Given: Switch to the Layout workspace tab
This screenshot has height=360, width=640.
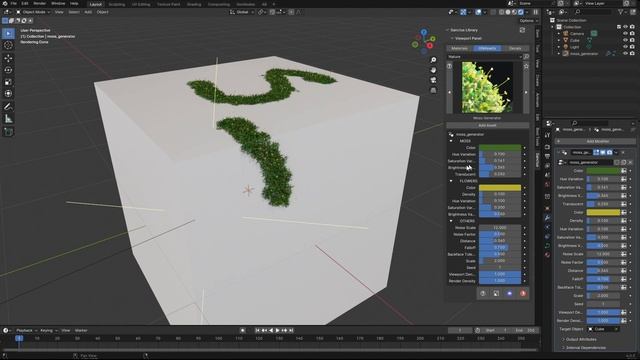Looking at the screenshot, I should pyautogui.click(x=96, y=4).
